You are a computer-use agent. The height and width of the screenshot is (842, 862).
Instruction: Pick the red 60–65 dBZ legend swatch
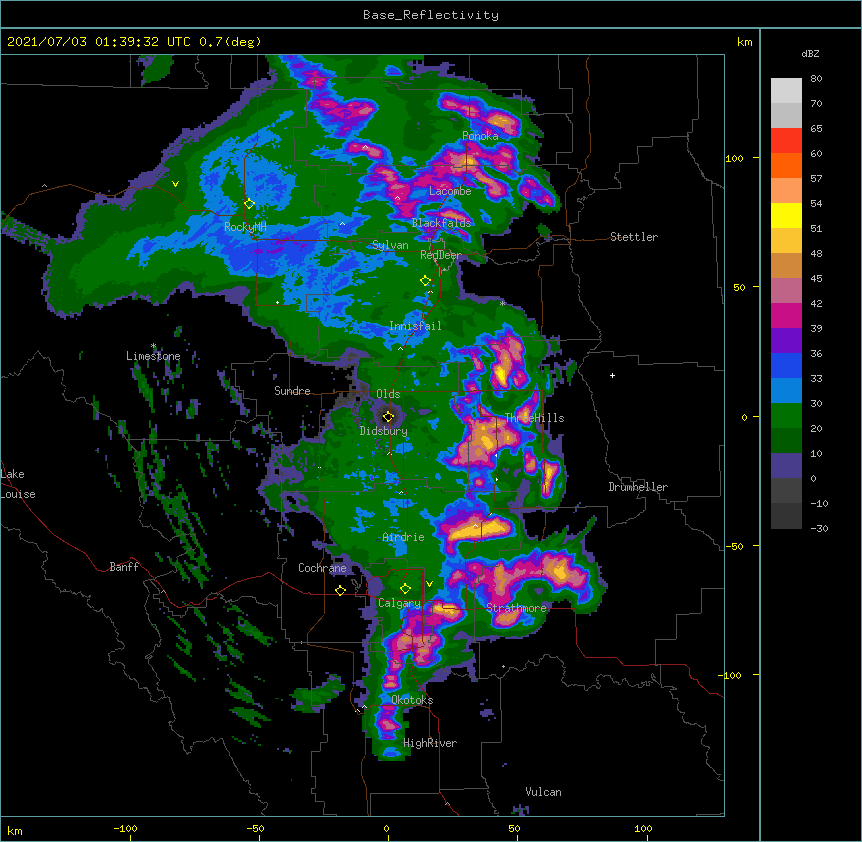pos(786,141)
